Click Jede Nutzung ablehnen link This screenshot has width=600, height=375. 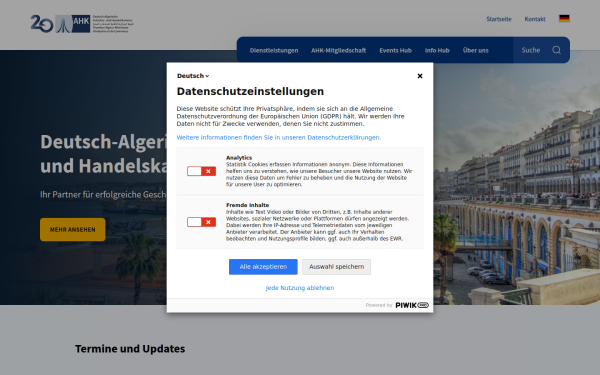click(x=300, y=288)
